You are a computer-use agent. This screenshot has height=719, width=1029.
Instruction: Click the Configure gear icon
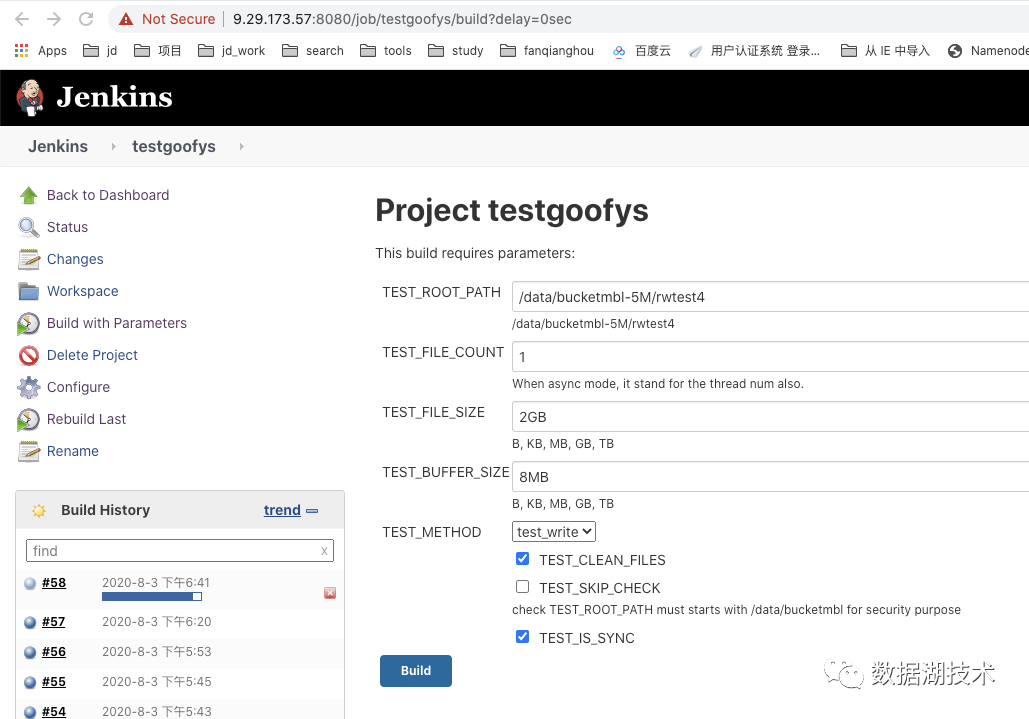28,387
